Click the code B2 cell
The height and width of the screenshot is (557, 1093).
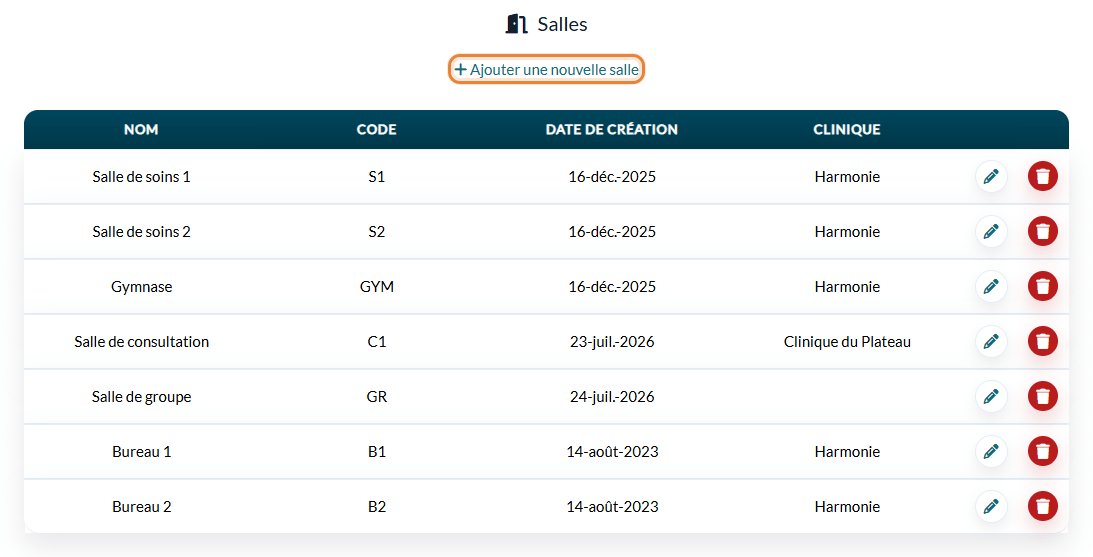[x=376, y=508]
